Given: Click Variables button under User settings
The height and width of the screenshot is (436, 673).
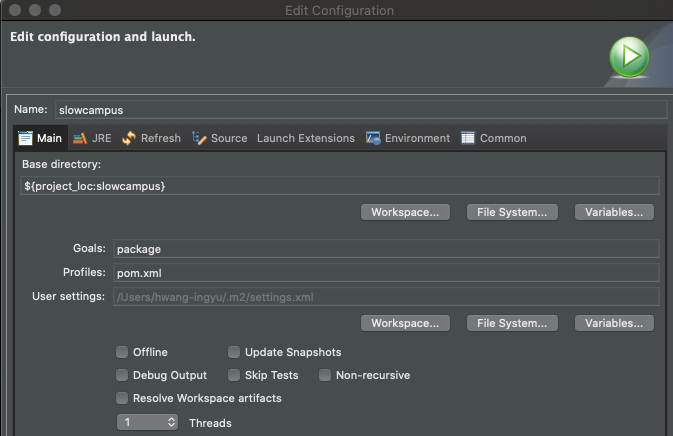Looking at the screenshot, I should tap(614, 323).
